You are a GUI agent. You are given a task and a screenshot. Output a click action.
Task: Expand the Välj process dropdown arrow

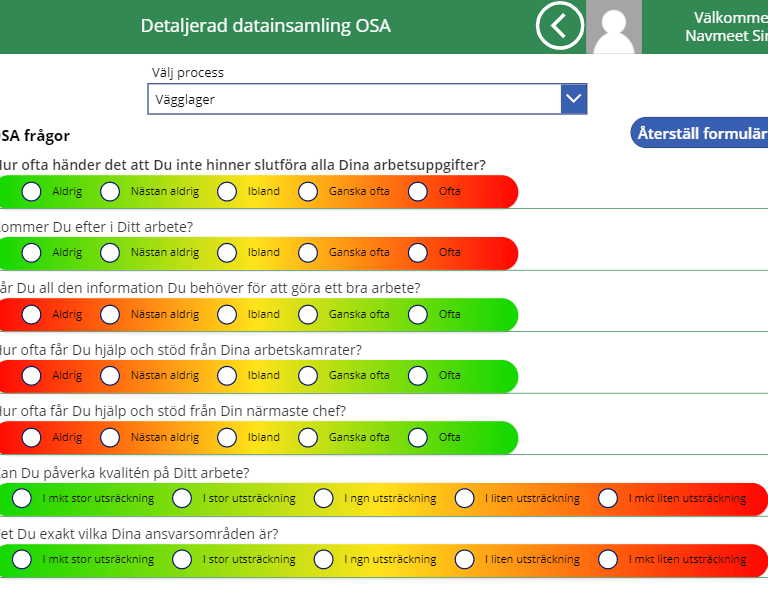tap(573, 99)
